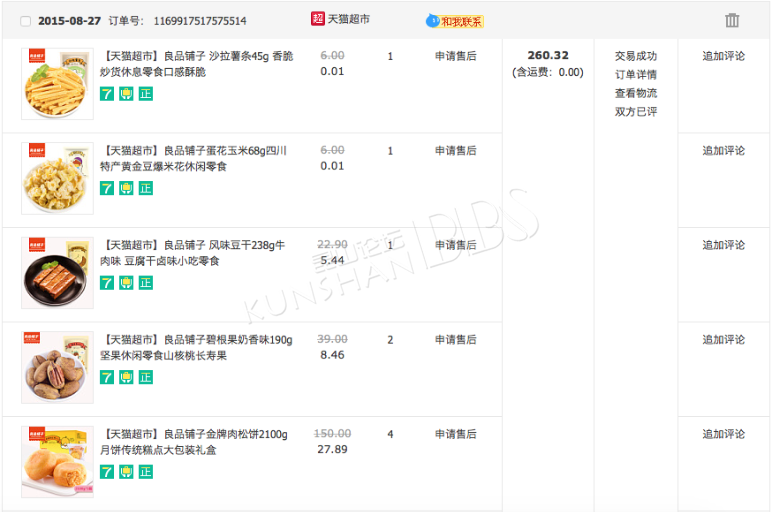Screen dimensions: 780x512
Task: Click the struck-through 150.00 original price
Action: point(332,433)
